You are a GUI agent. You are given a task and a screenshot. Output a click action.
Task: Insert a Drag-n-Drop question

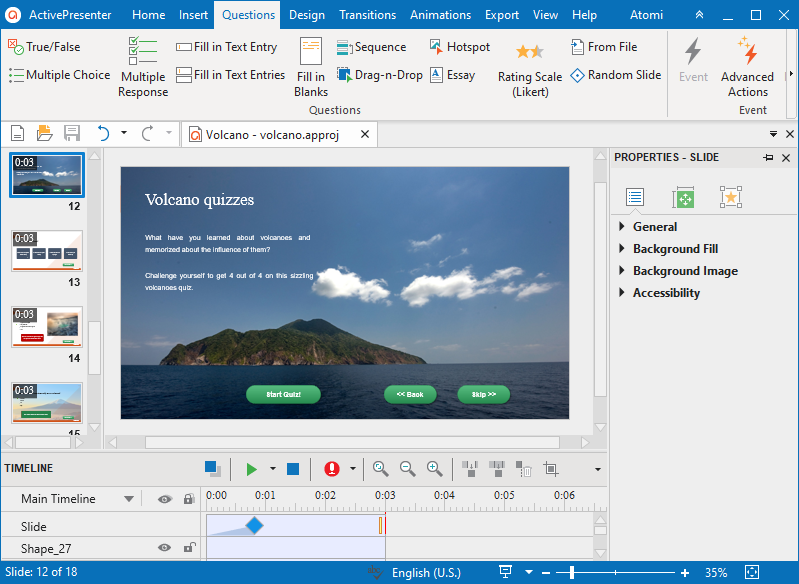(380, 75)
